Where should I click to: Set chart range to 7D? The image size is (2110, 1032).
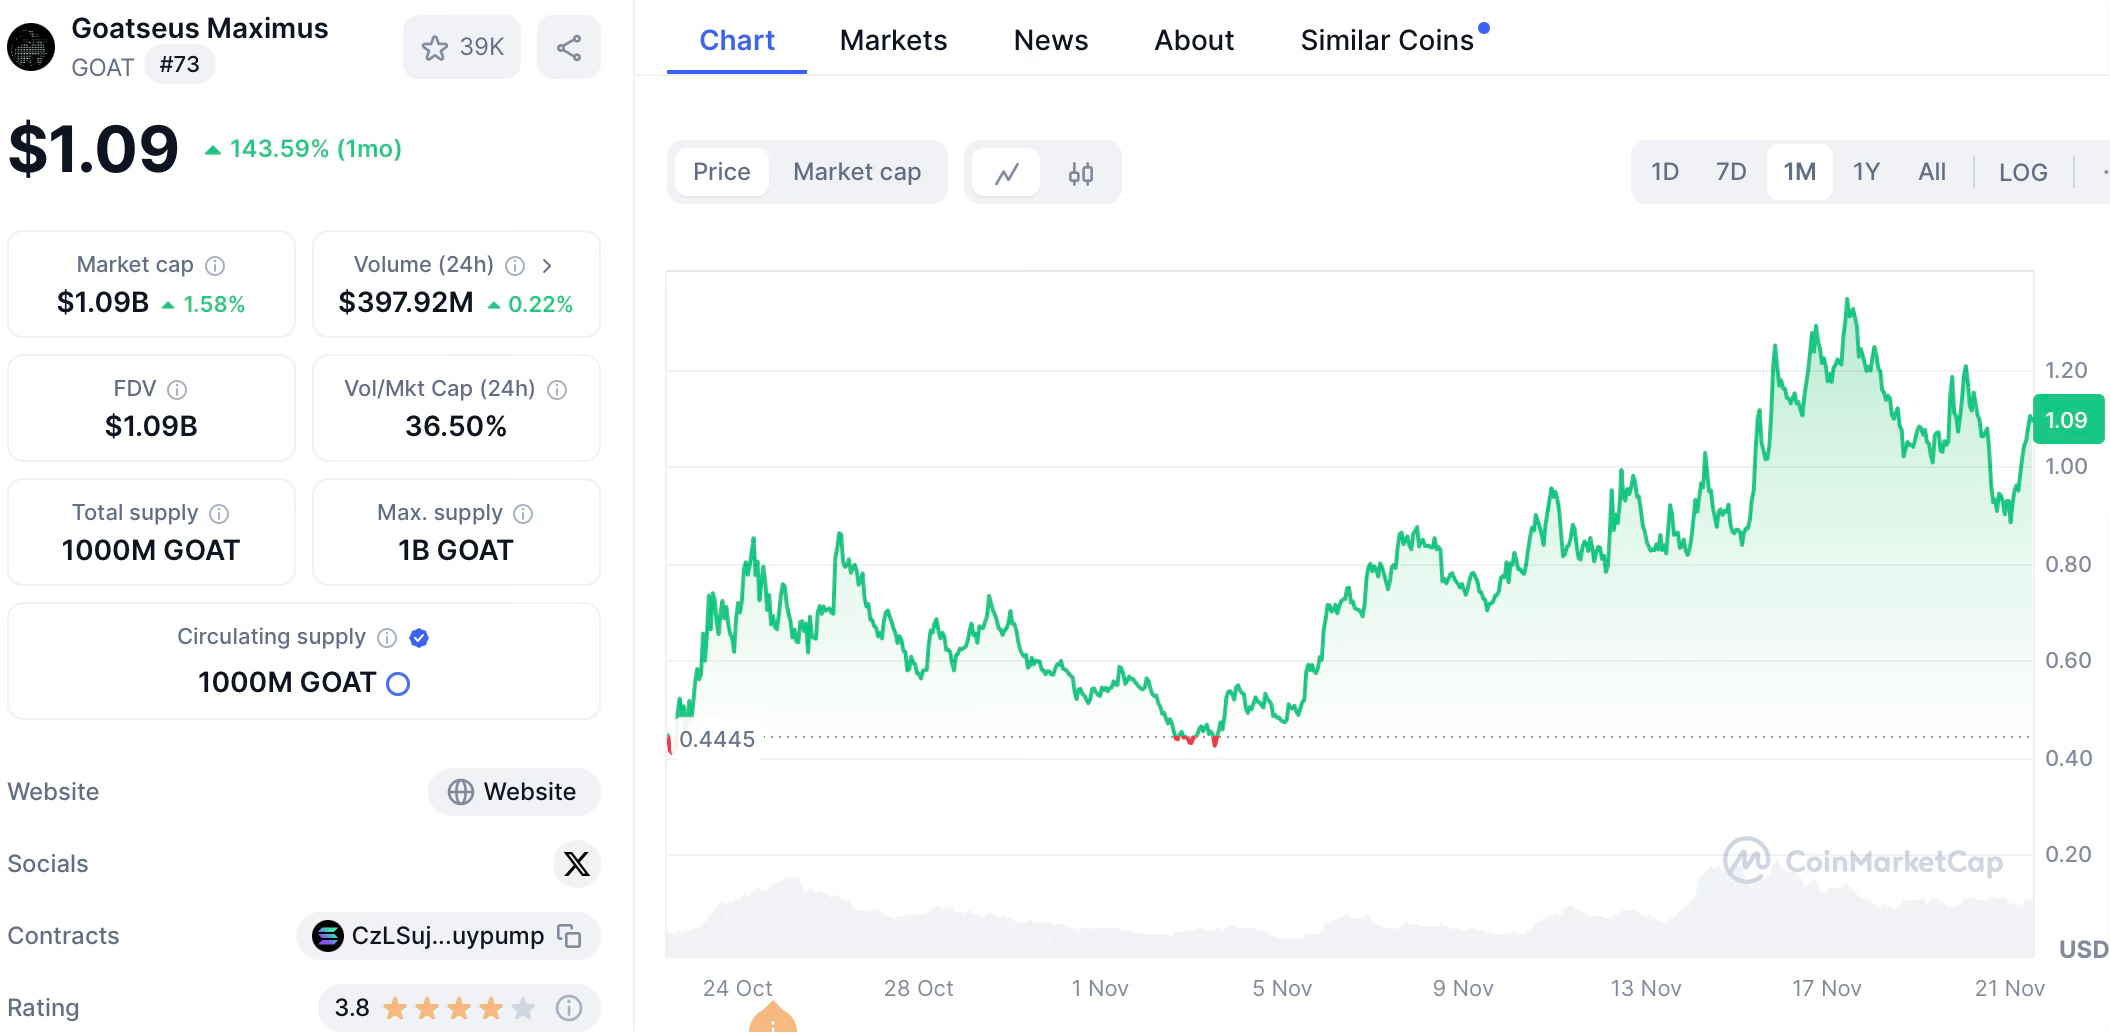pos(1731,172)
